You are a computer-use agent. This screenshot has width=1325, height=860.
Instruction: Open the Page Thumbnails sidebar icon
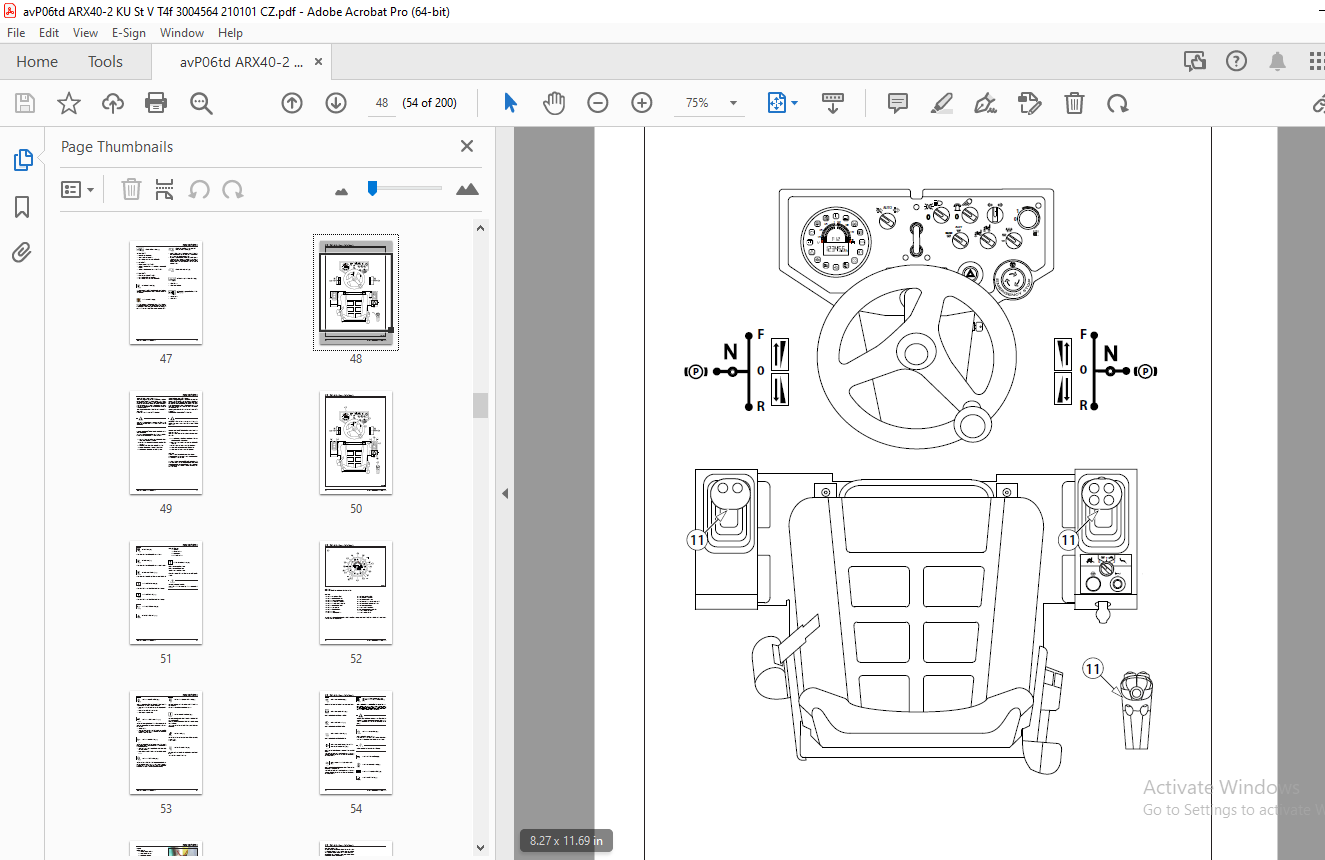pos(22,159)
